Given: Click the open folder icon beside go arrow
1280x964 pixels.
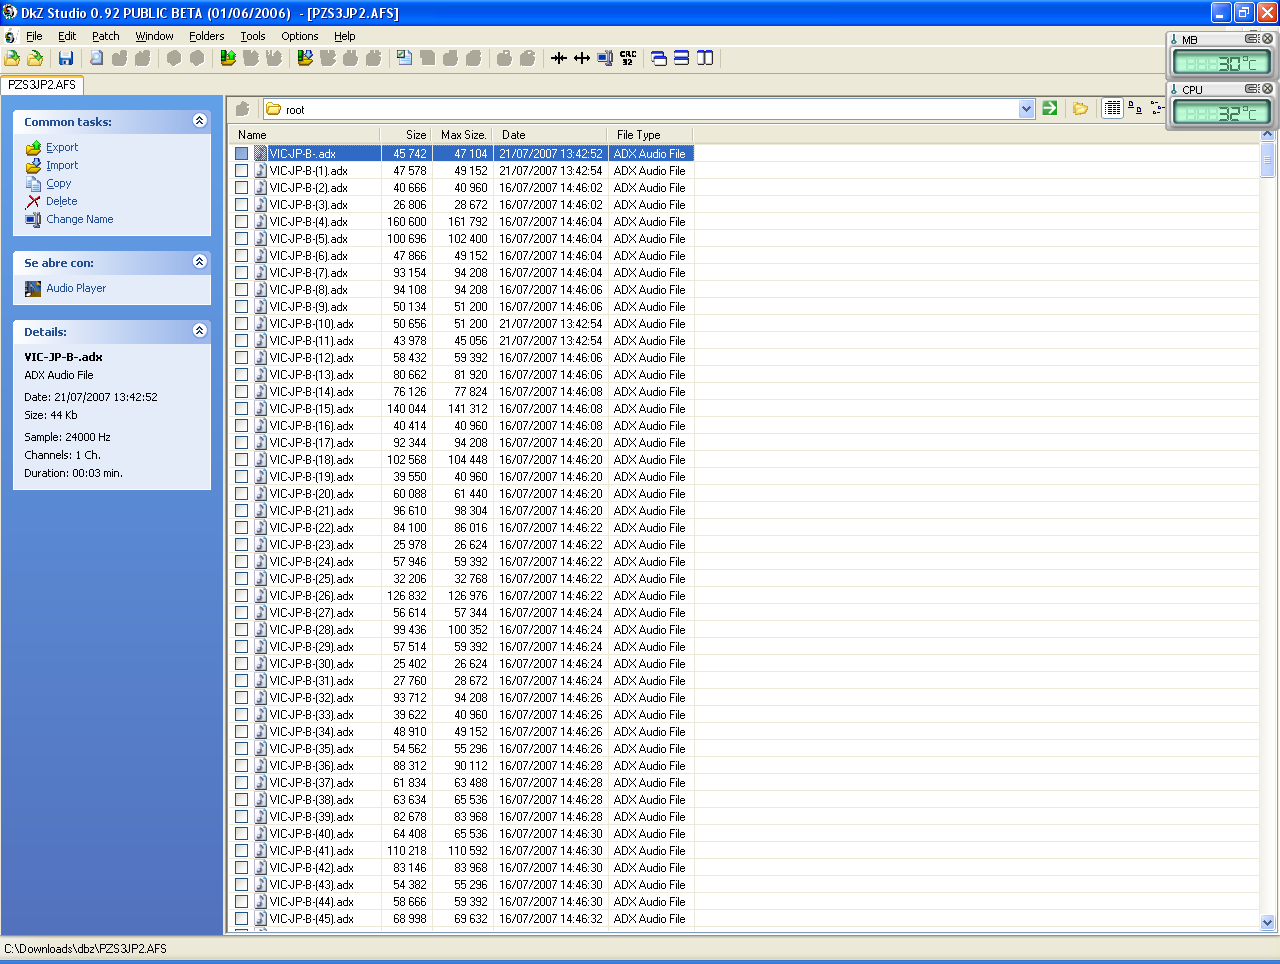Looking at the screenshot, I should [1081, 108].
